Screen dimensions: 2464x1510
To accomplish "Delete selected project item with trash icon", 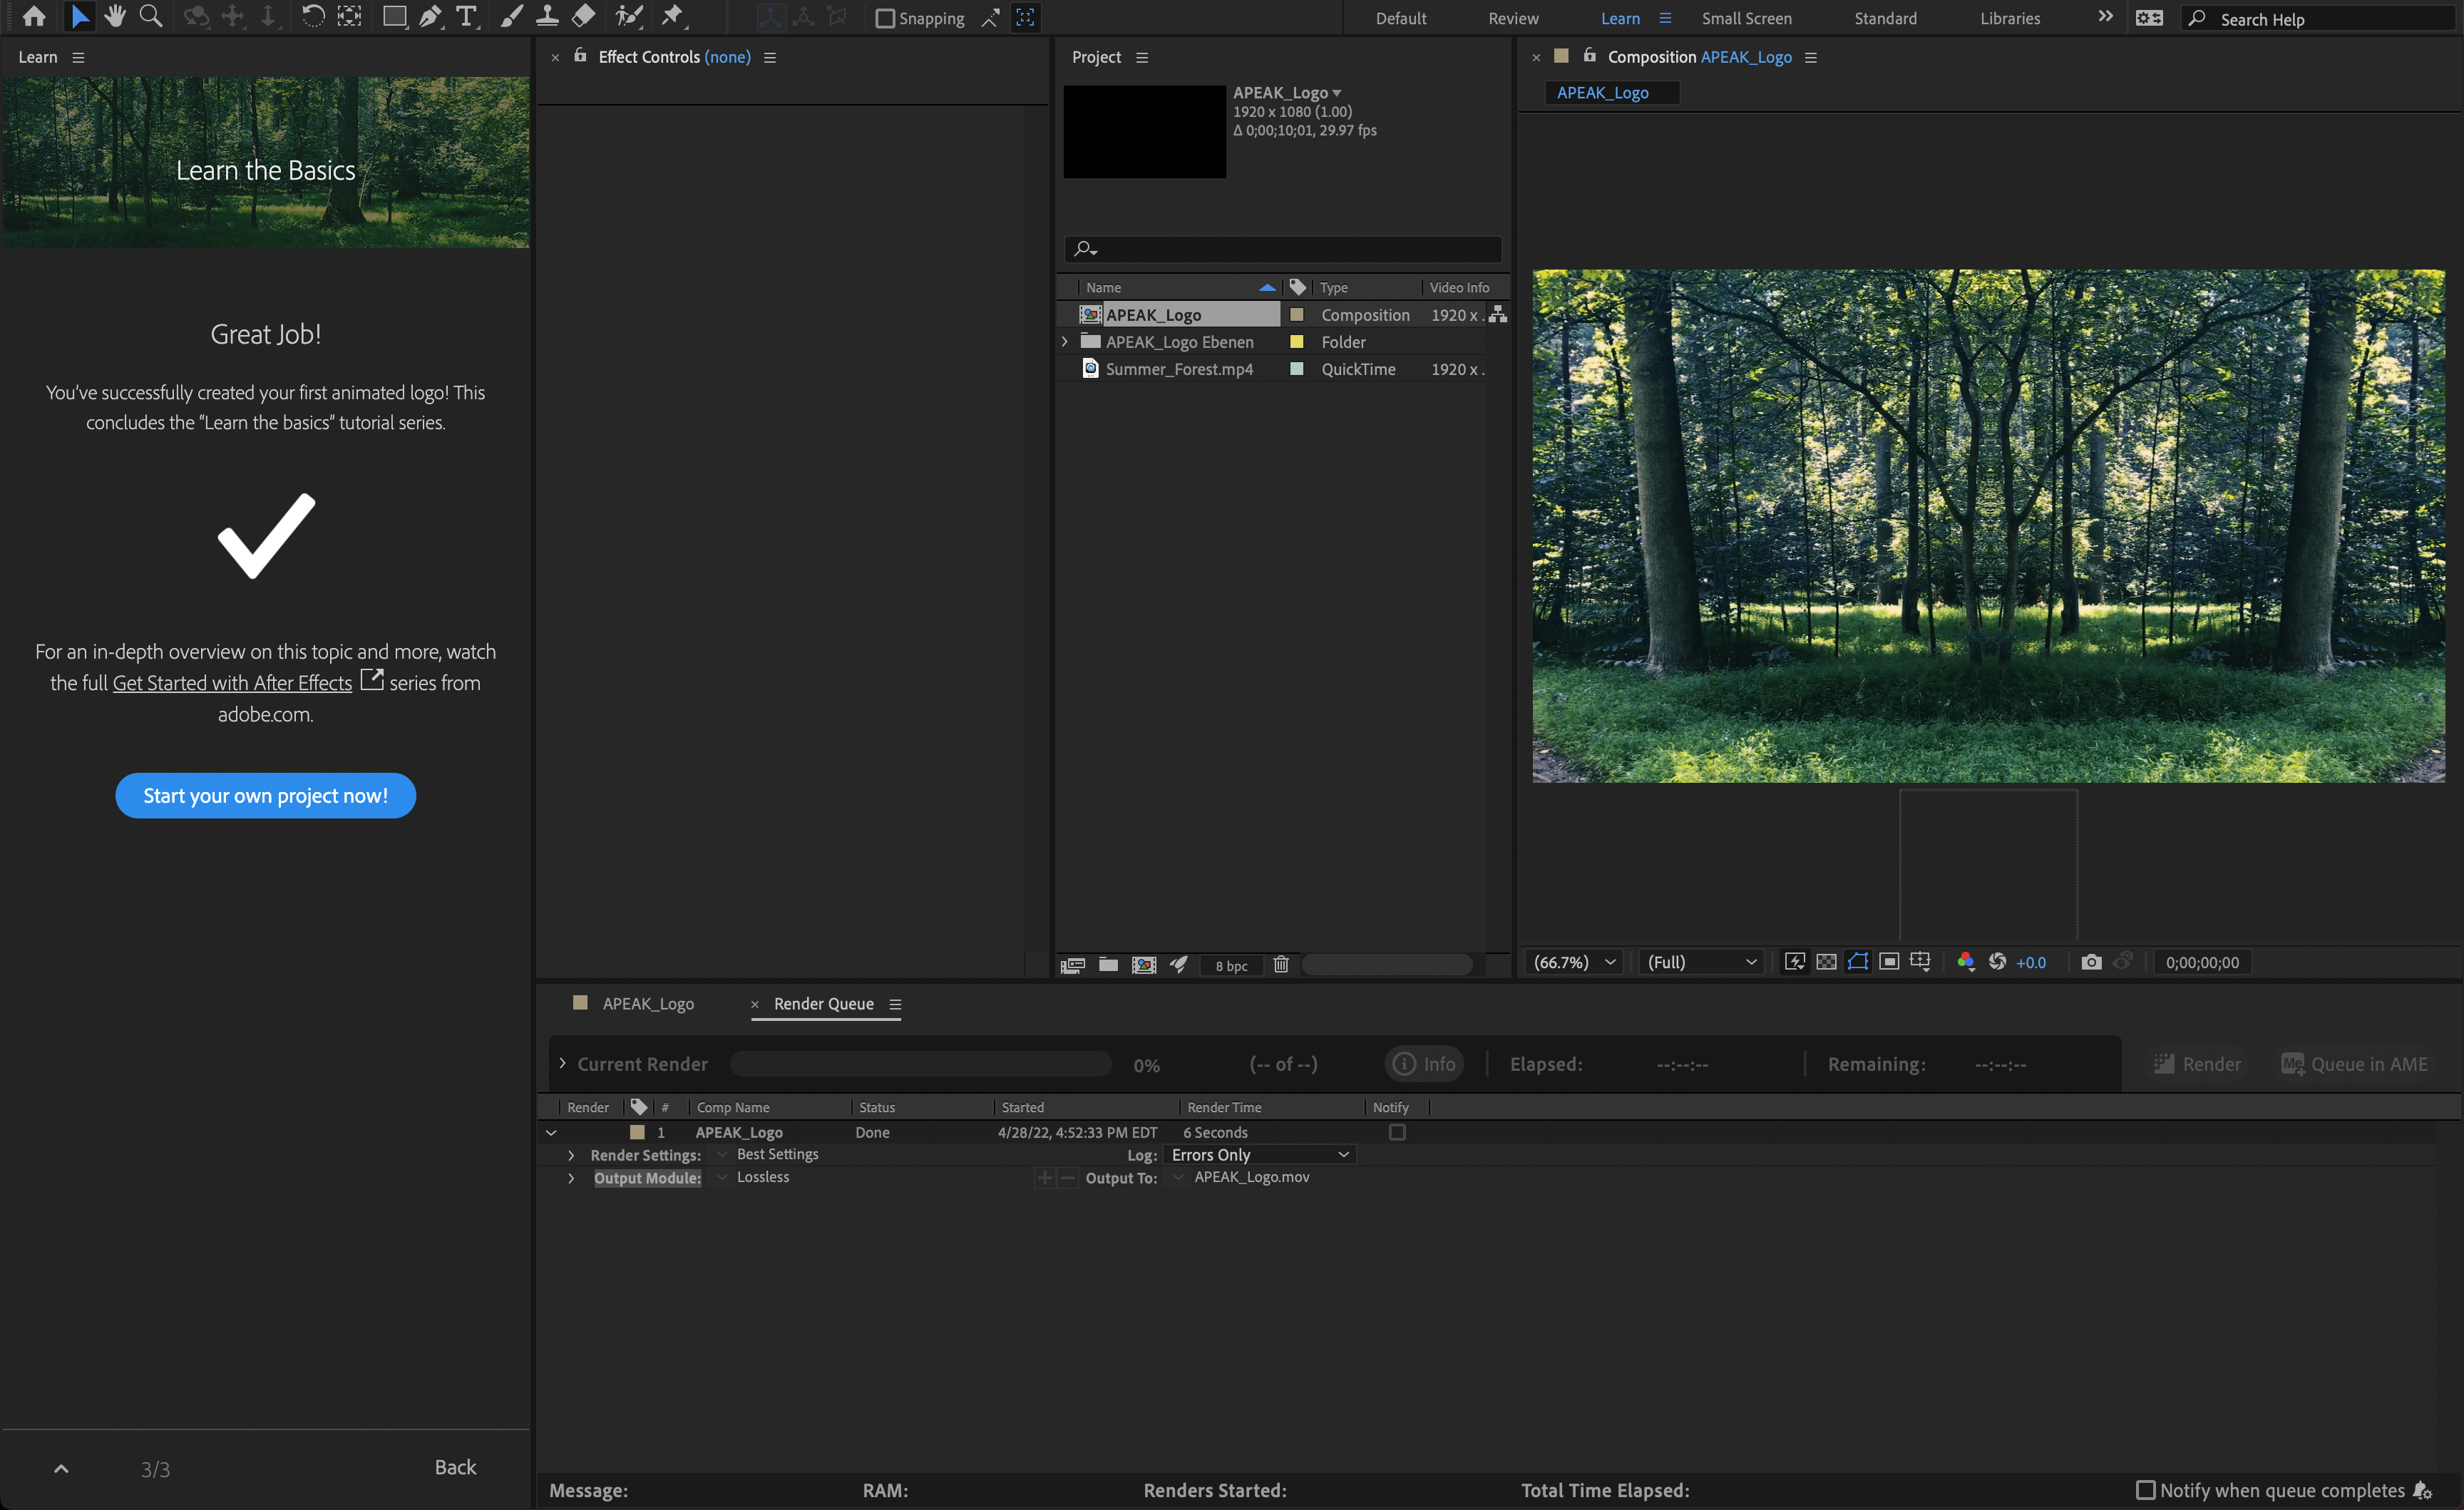I will (x=1281, y=965).
